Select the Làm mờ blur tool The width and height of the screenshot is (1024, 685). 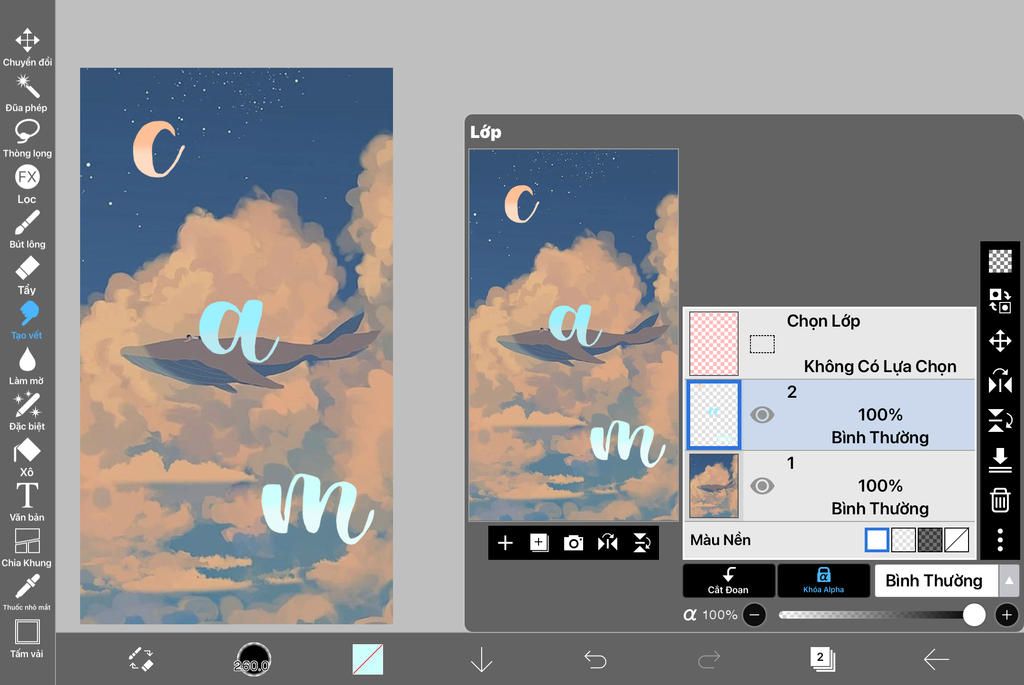[27, 366]
